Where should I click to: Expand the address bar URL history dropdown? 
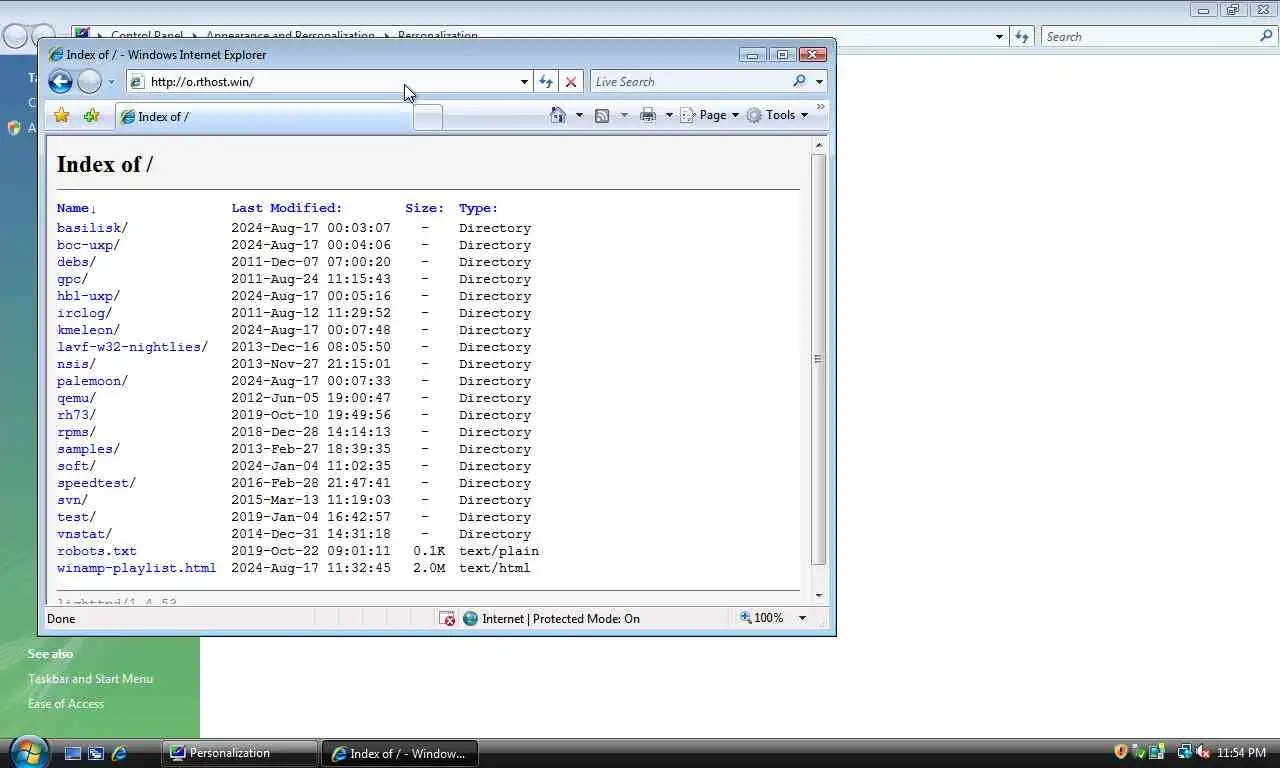click(524, 82)
